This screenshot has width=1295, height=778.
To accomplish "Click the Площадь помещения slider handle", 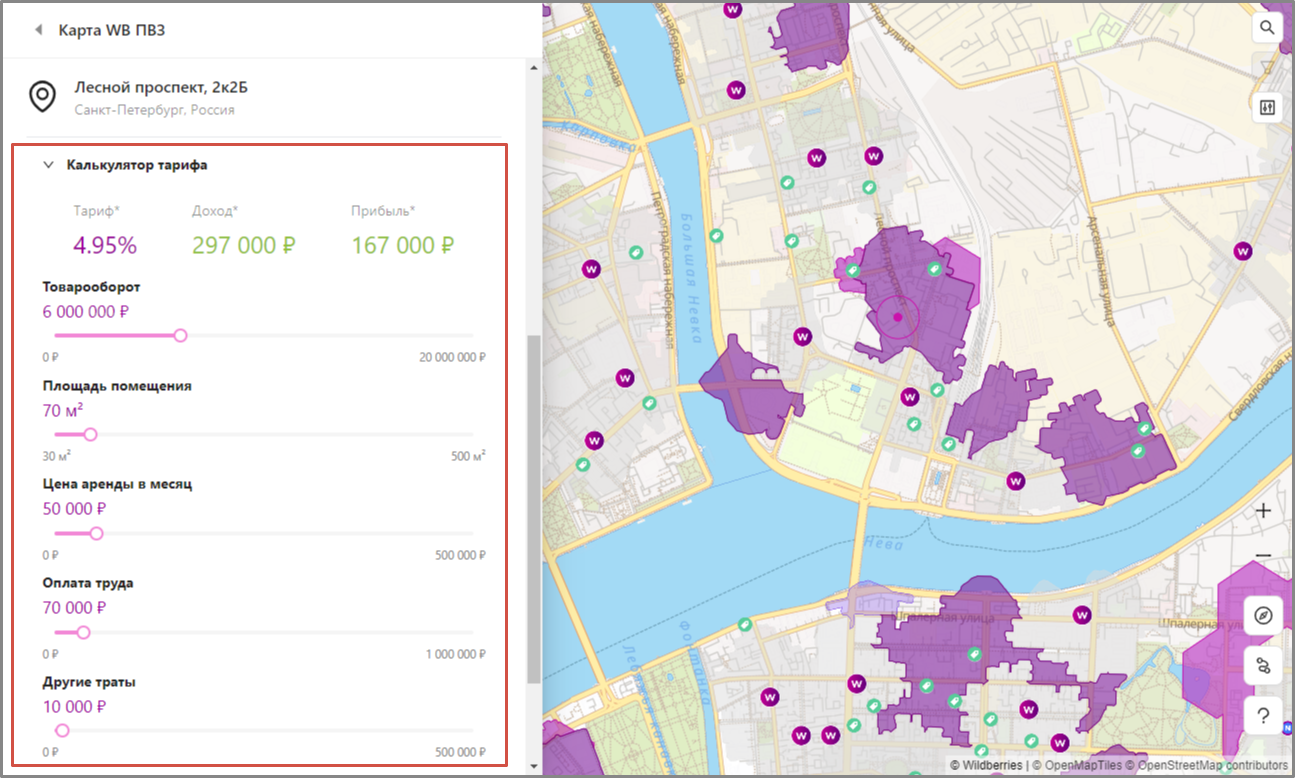I will (x=90, y=434).
